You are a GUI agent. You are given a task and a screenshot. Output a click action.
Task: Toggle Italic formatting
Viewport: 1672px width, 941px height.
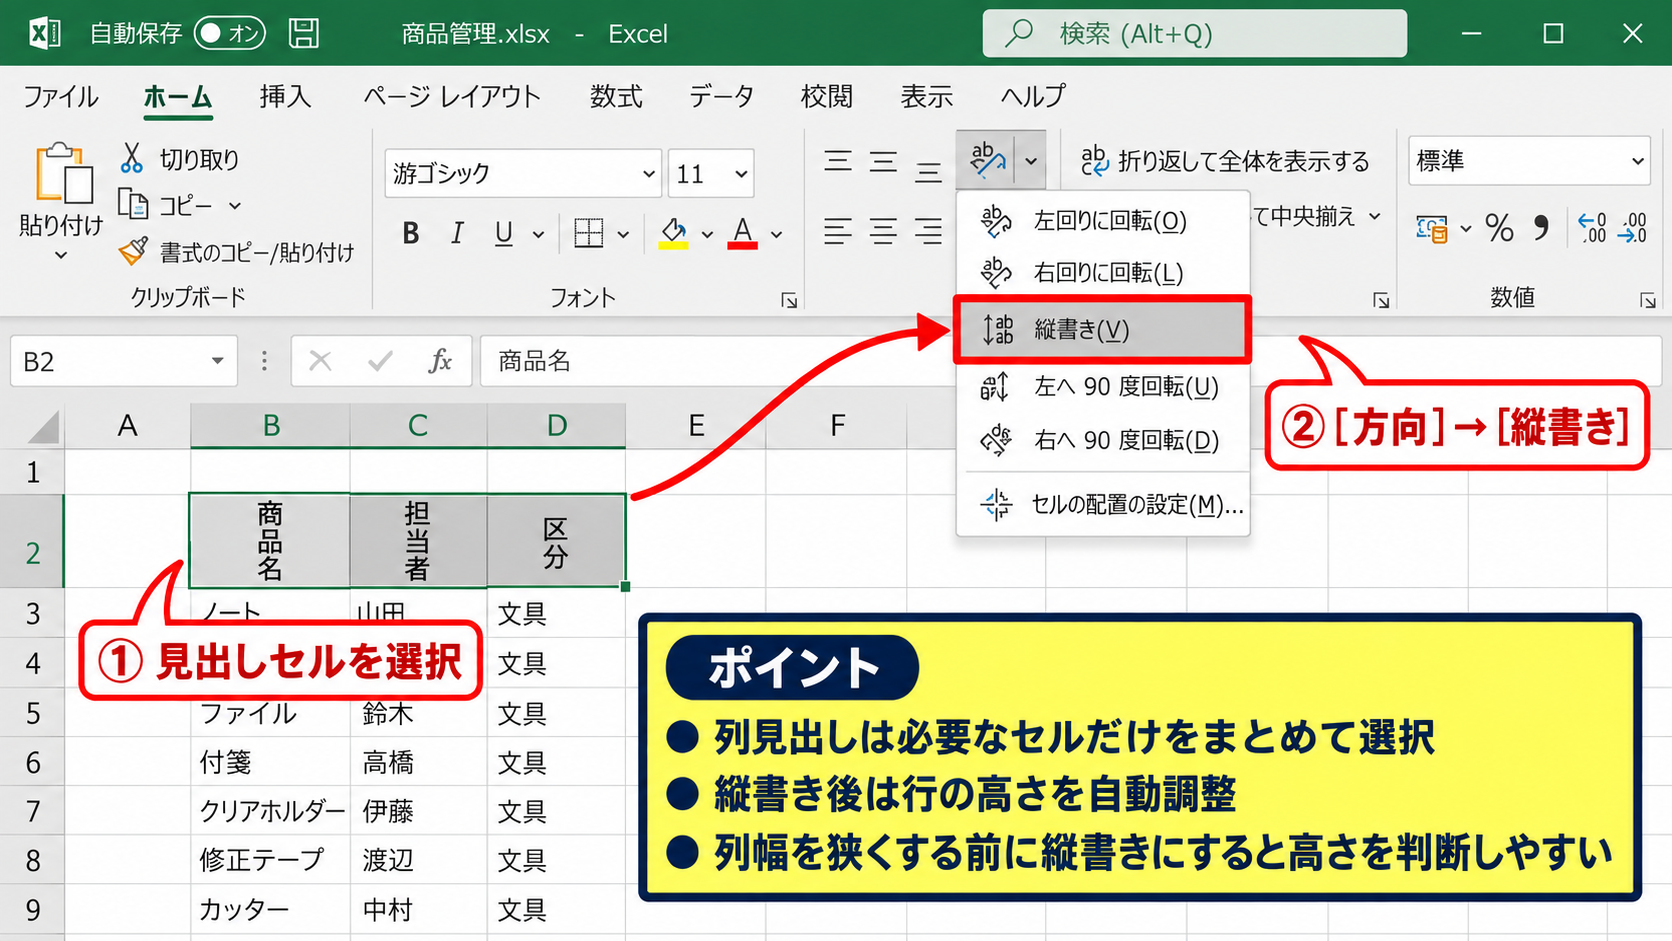click(457, 234)
